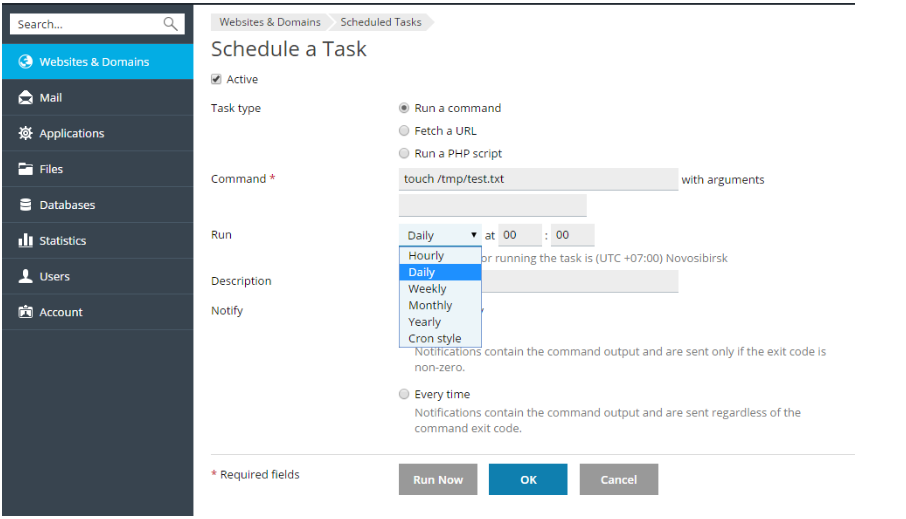Click the Users person icon
The height and width of the screenshot is (519, 906).
pyautogui.click(x=25, y=276)
